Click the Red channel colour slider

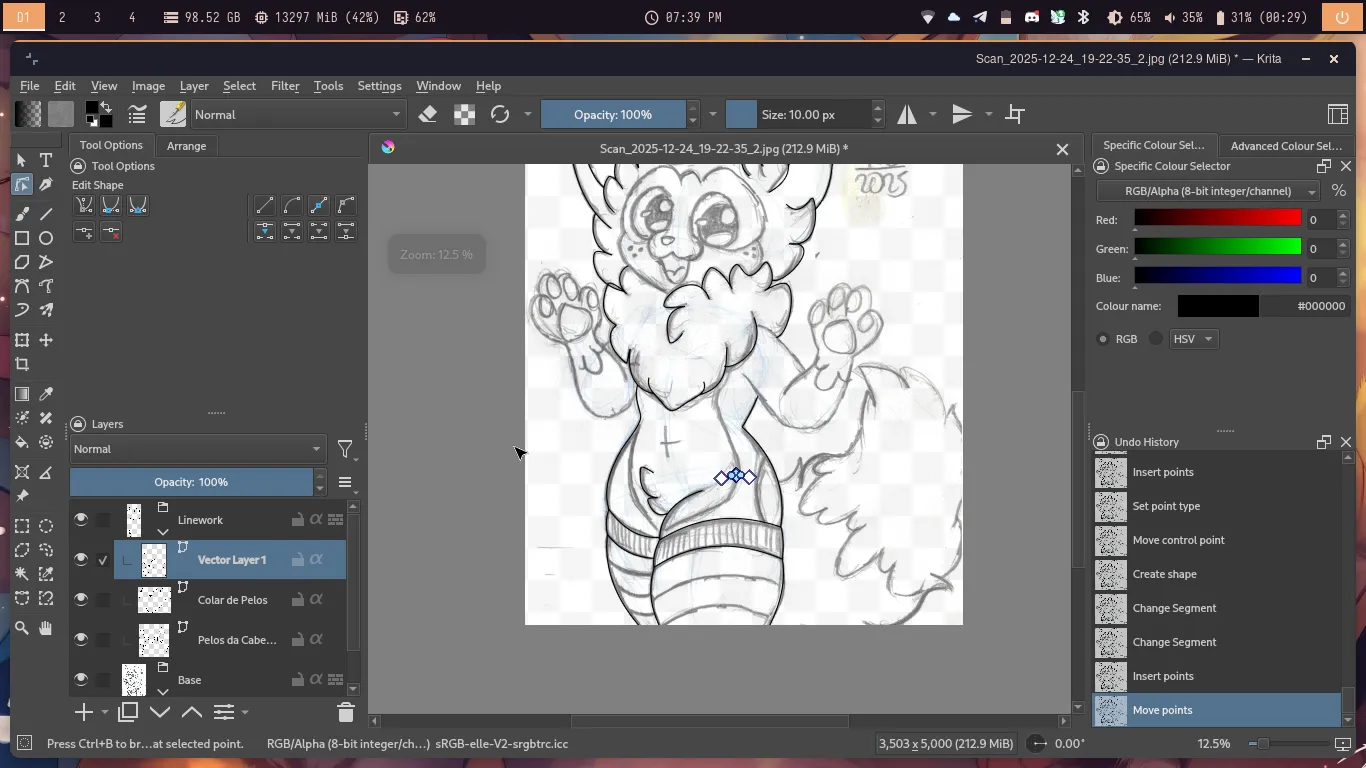coord(1217,218)
